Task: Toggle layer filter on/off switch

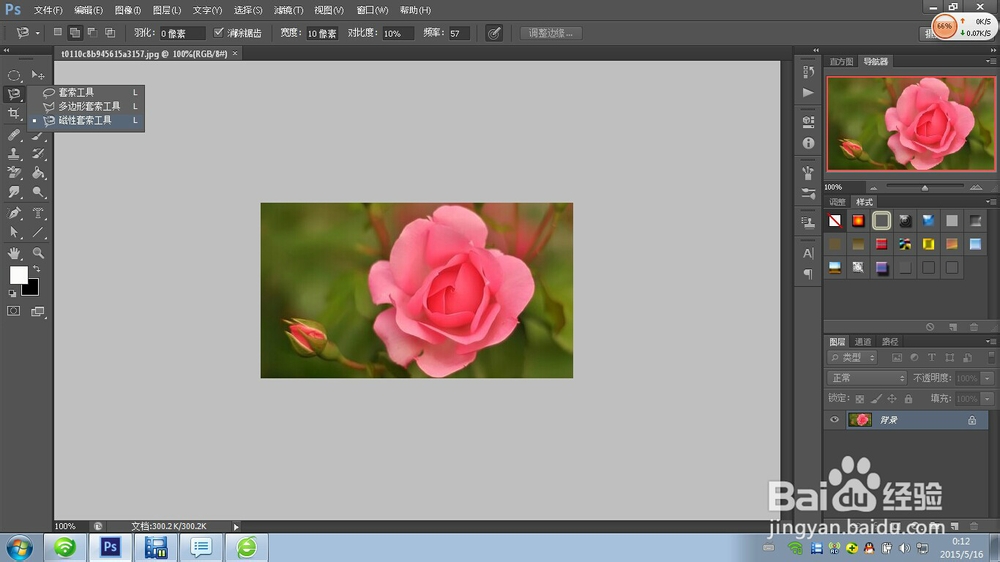Action: (x=990, y=357)
